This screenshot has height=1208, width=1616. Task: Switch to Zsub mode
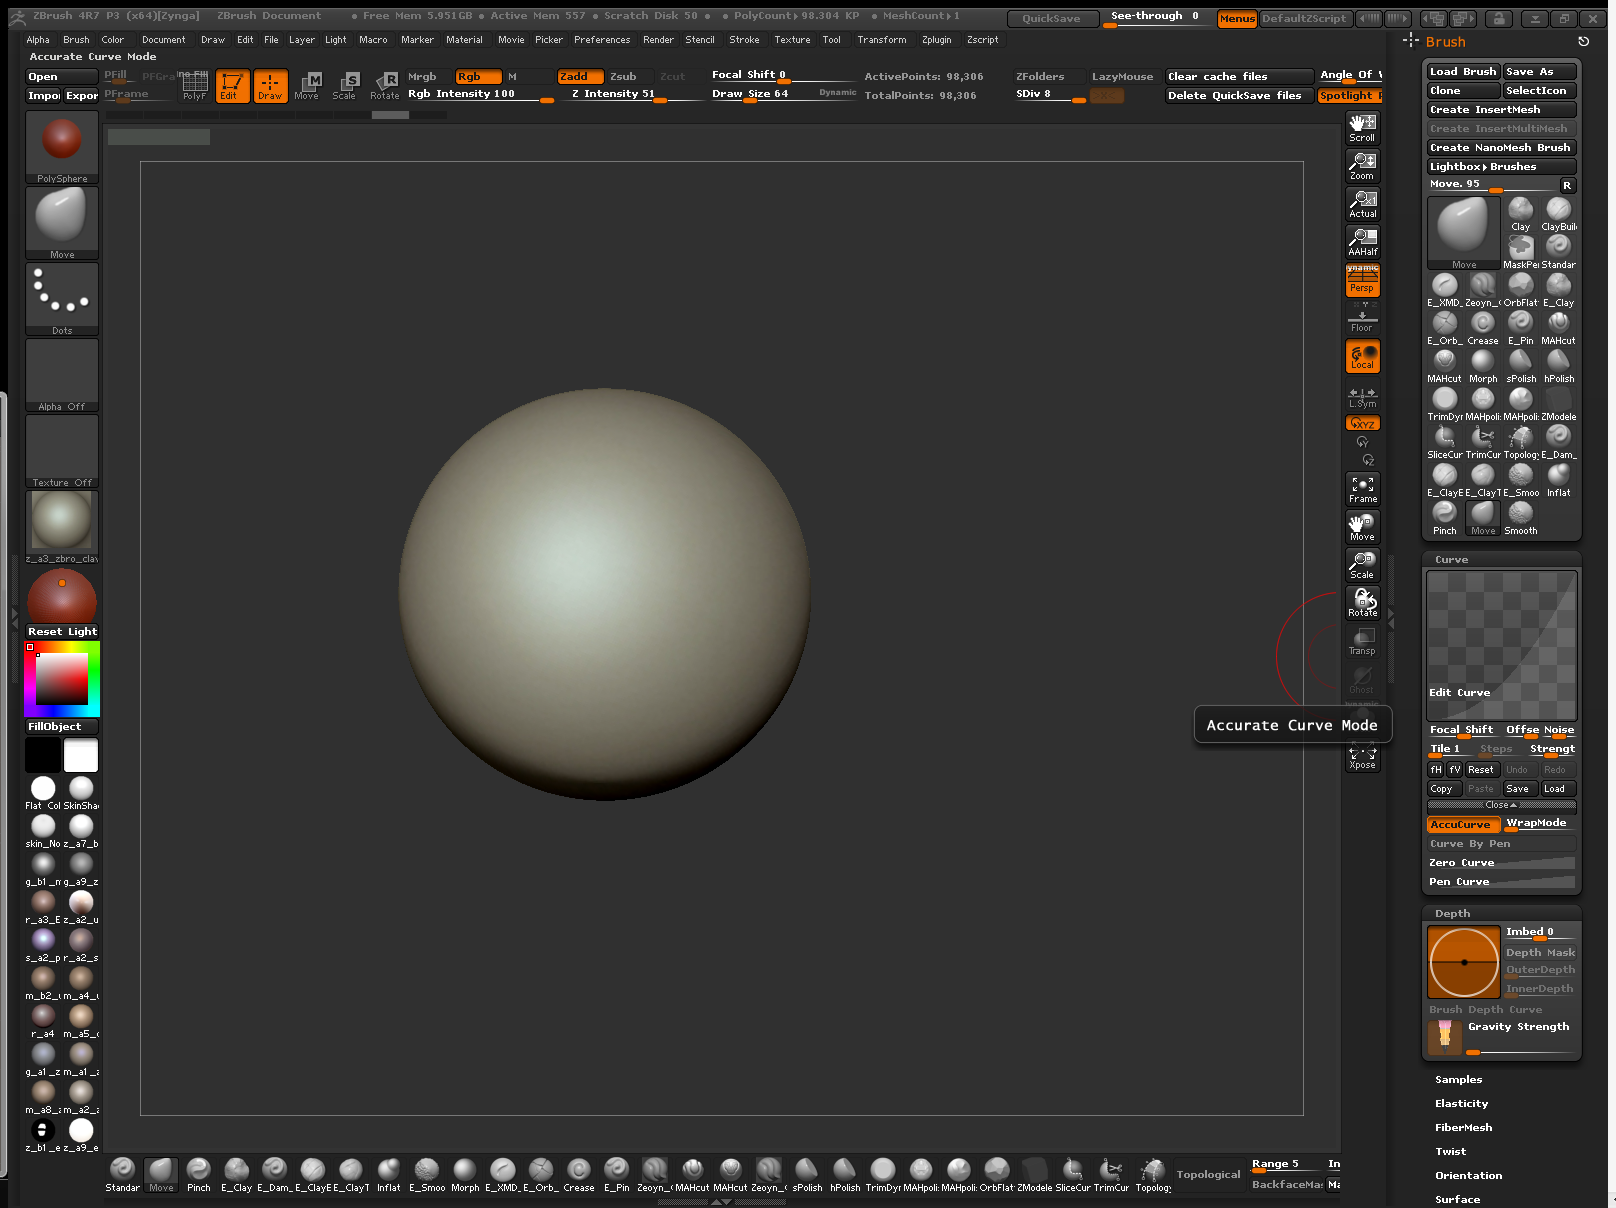(624, 77)
